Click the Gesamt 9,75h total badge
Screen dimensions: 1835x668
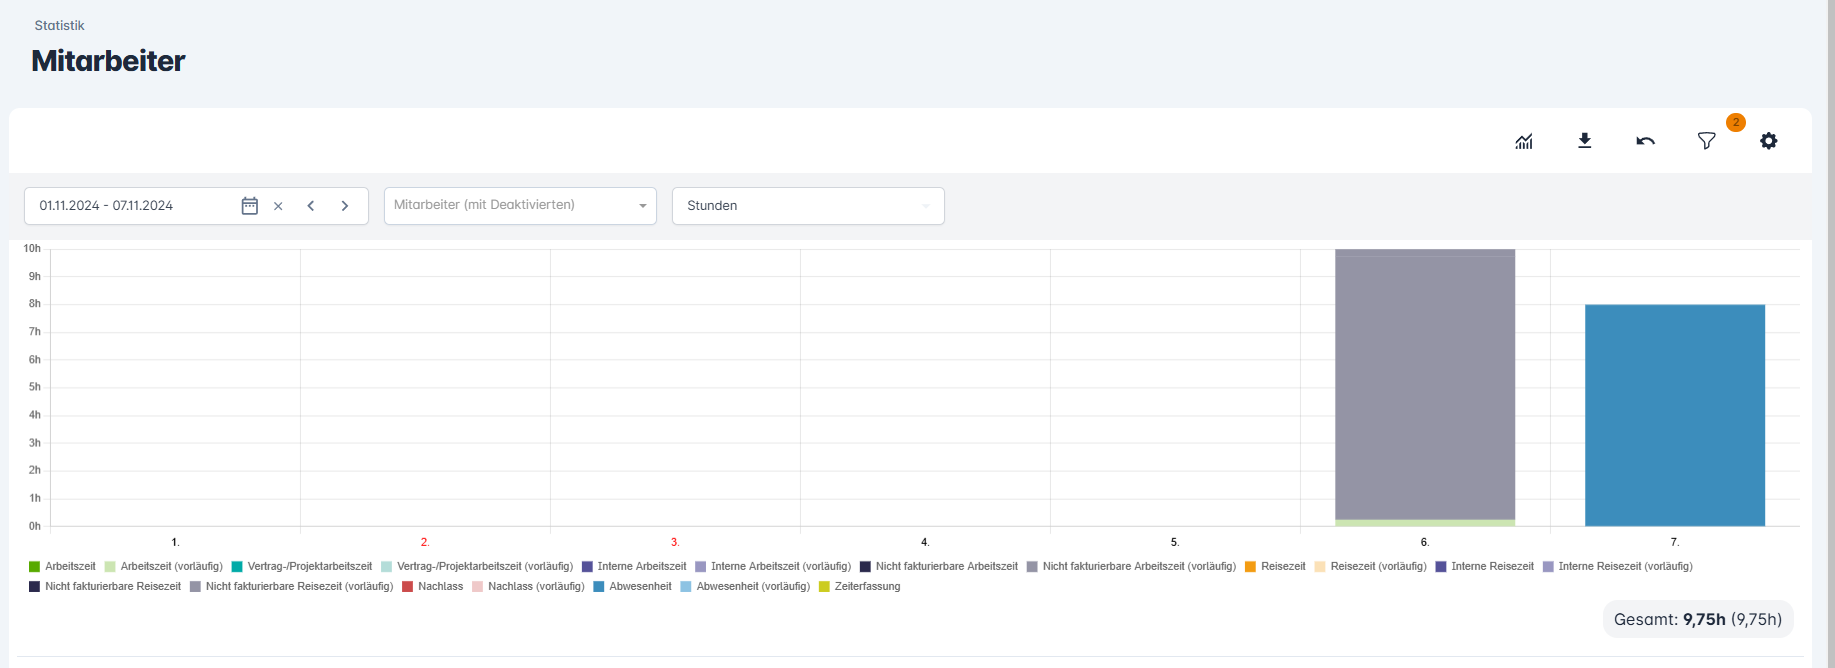click(x=1697, y=619)
